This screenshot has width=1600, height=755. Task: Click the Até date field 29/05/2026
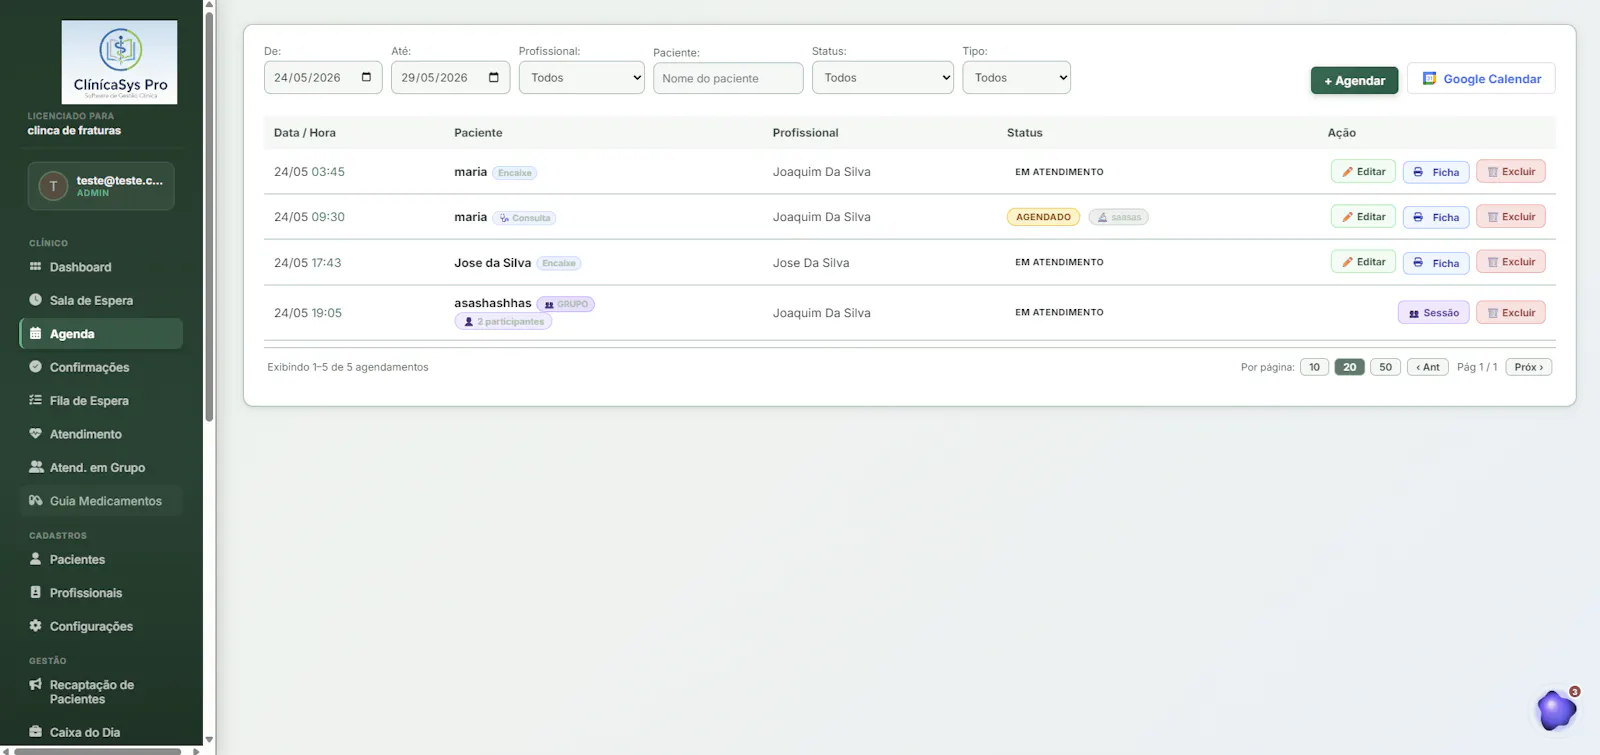coord(450,78)
